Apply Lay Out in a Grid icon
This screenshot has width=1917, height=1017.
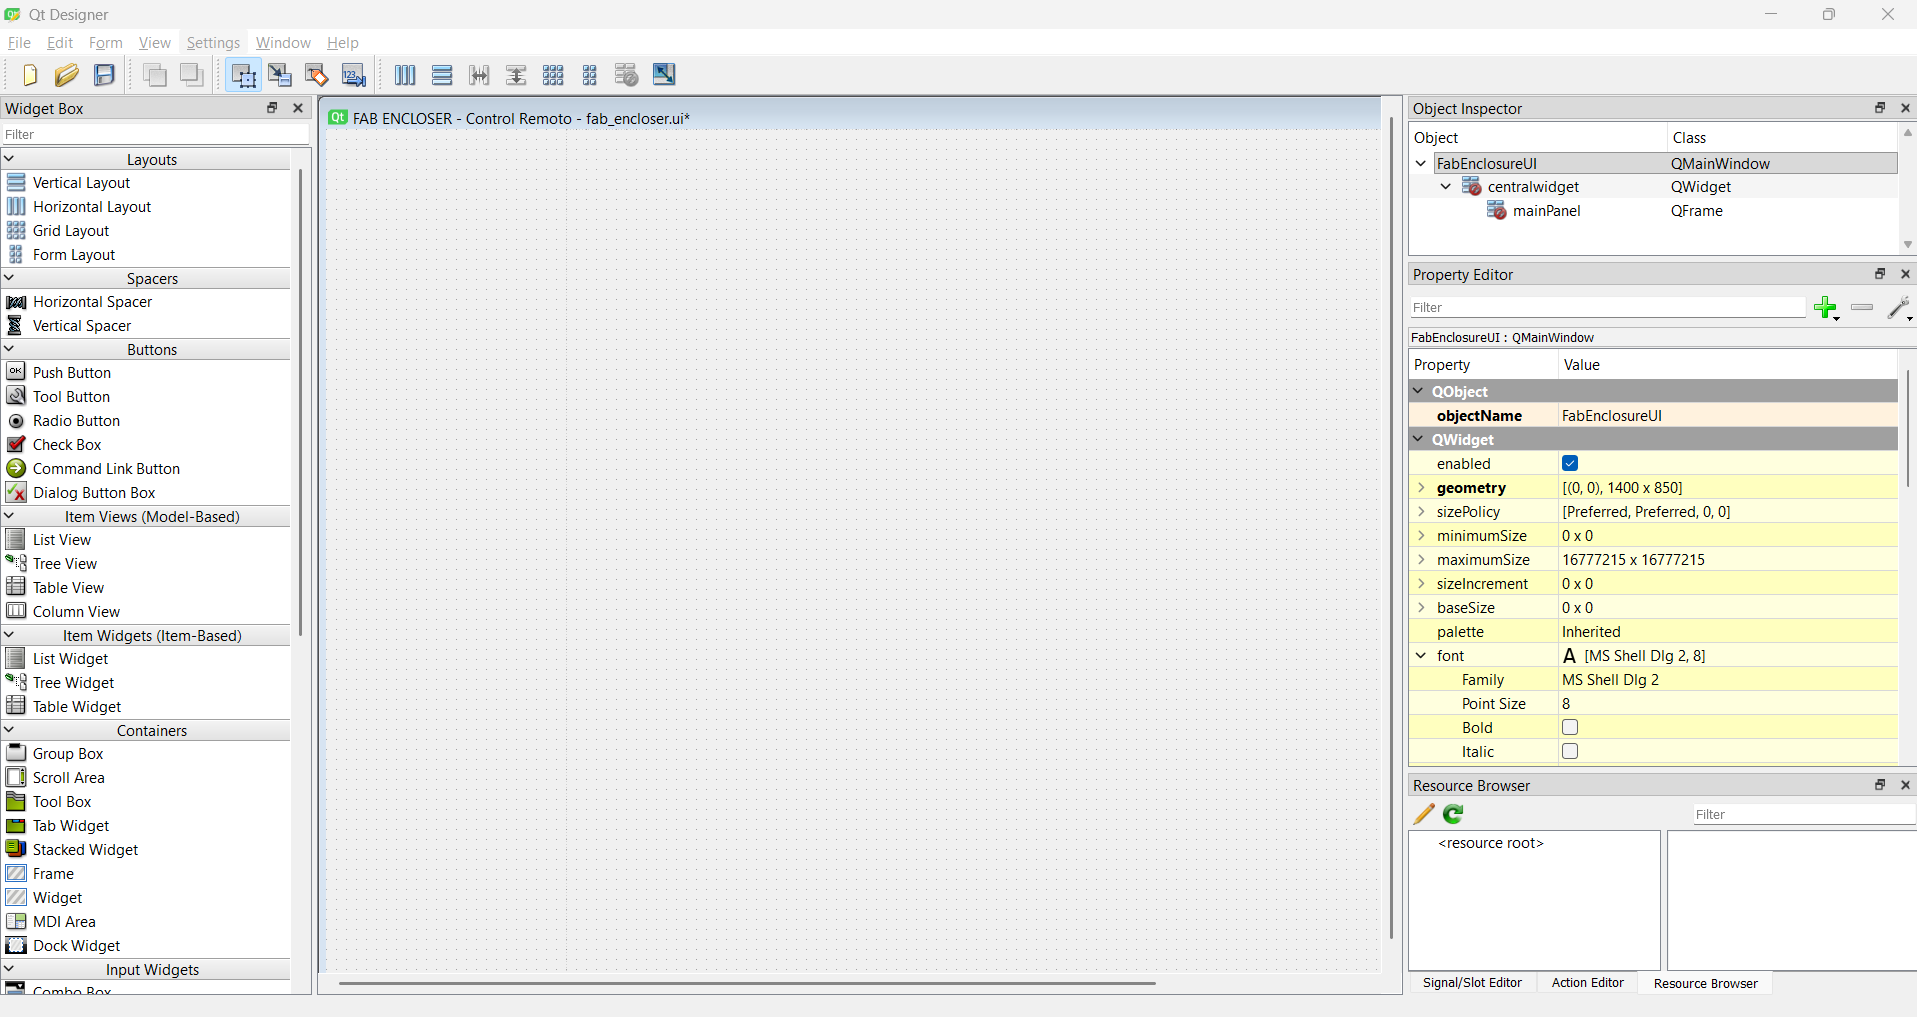553,75
